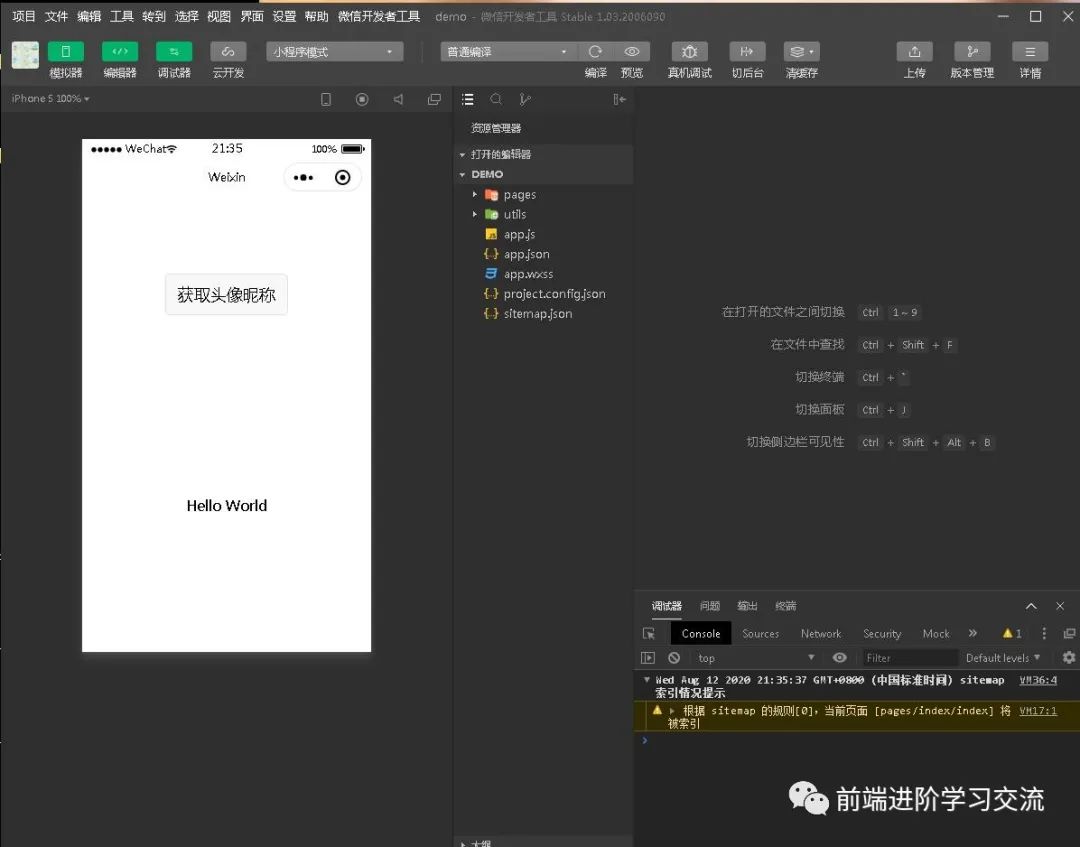Toggle the editor panel button
Image resolution: width=1080 pixels, height=847 pixels.
coord(120,52)
